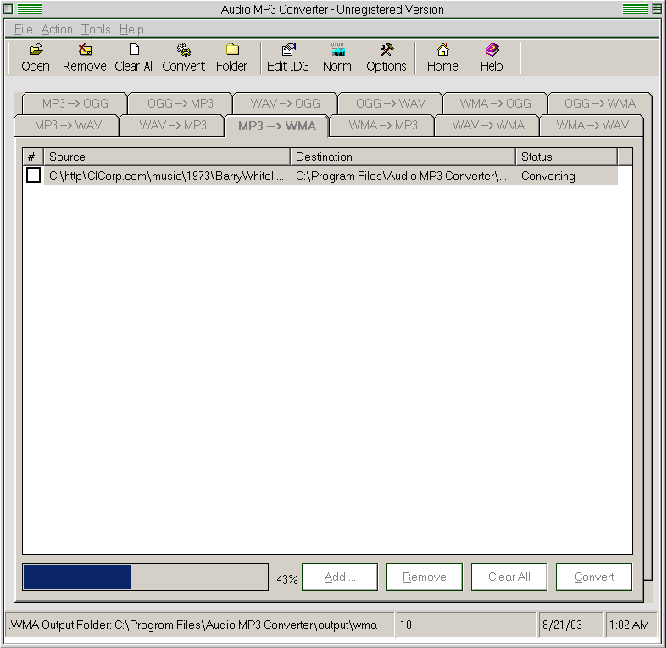This screenshot has width=666, height=648.
Task: Open the output Folder toolbar icon
Action: pos(231,58)
